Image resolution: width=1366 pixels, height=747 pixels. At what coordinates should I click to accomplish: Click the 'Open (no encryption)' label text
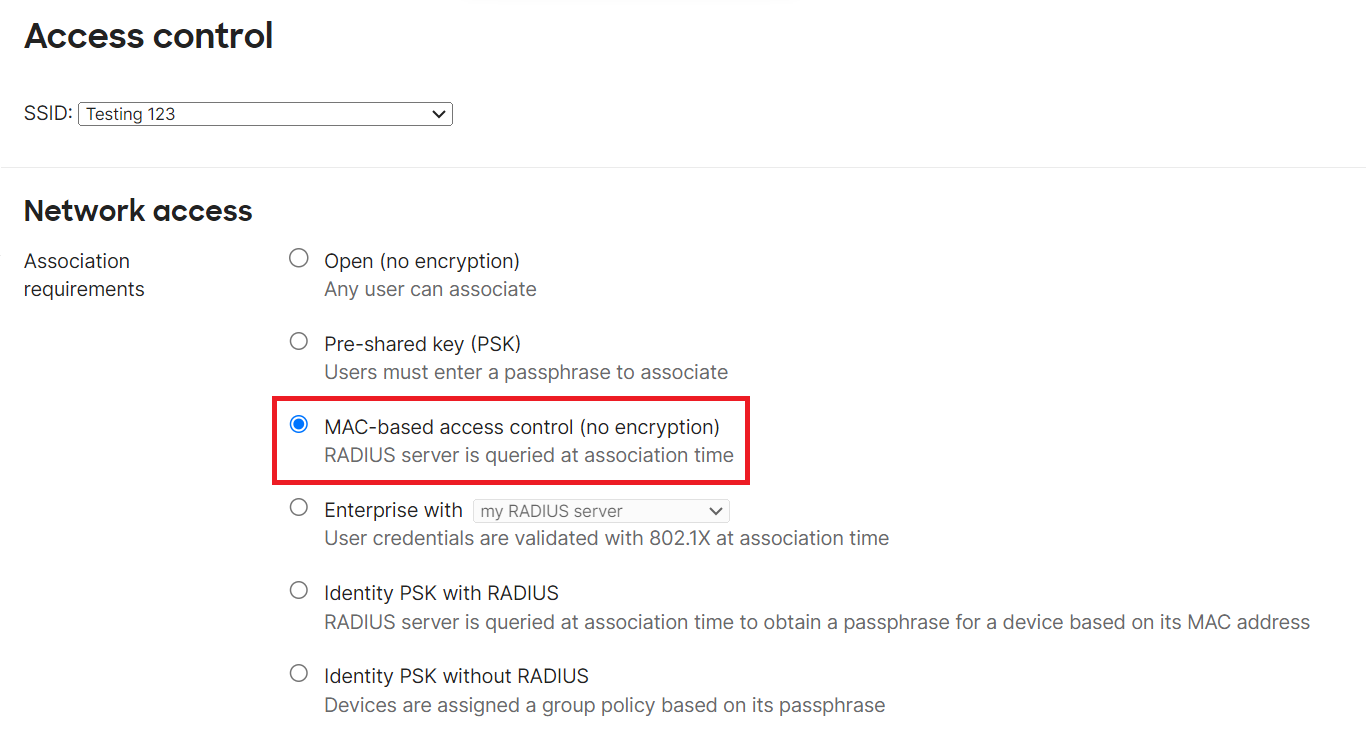click(x=421, y=261)
